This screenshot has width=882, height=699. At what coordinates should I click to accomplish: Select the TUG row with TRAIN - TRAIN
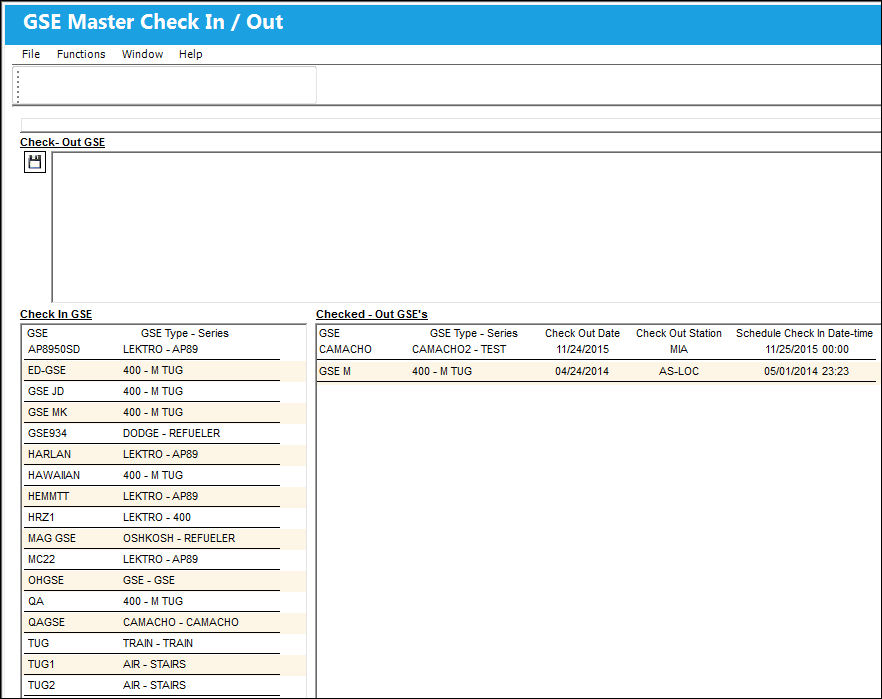[152, 643]
